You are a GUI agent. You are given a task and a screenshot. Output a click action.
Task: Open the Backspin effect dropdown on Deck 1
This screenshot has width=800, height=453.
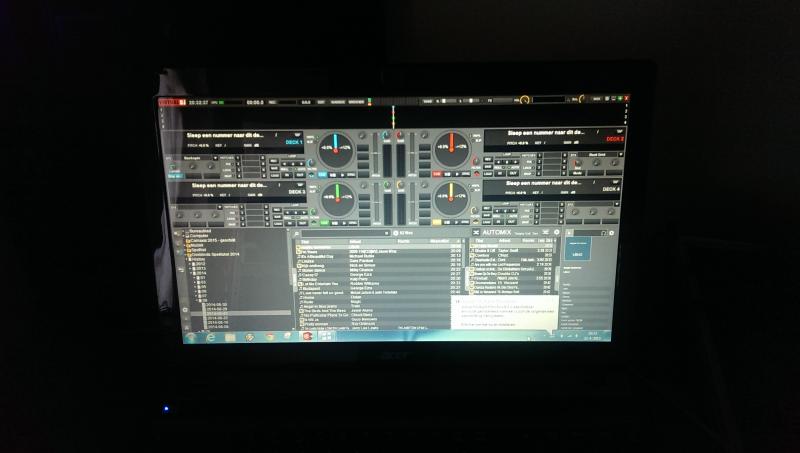coord(215,158)
